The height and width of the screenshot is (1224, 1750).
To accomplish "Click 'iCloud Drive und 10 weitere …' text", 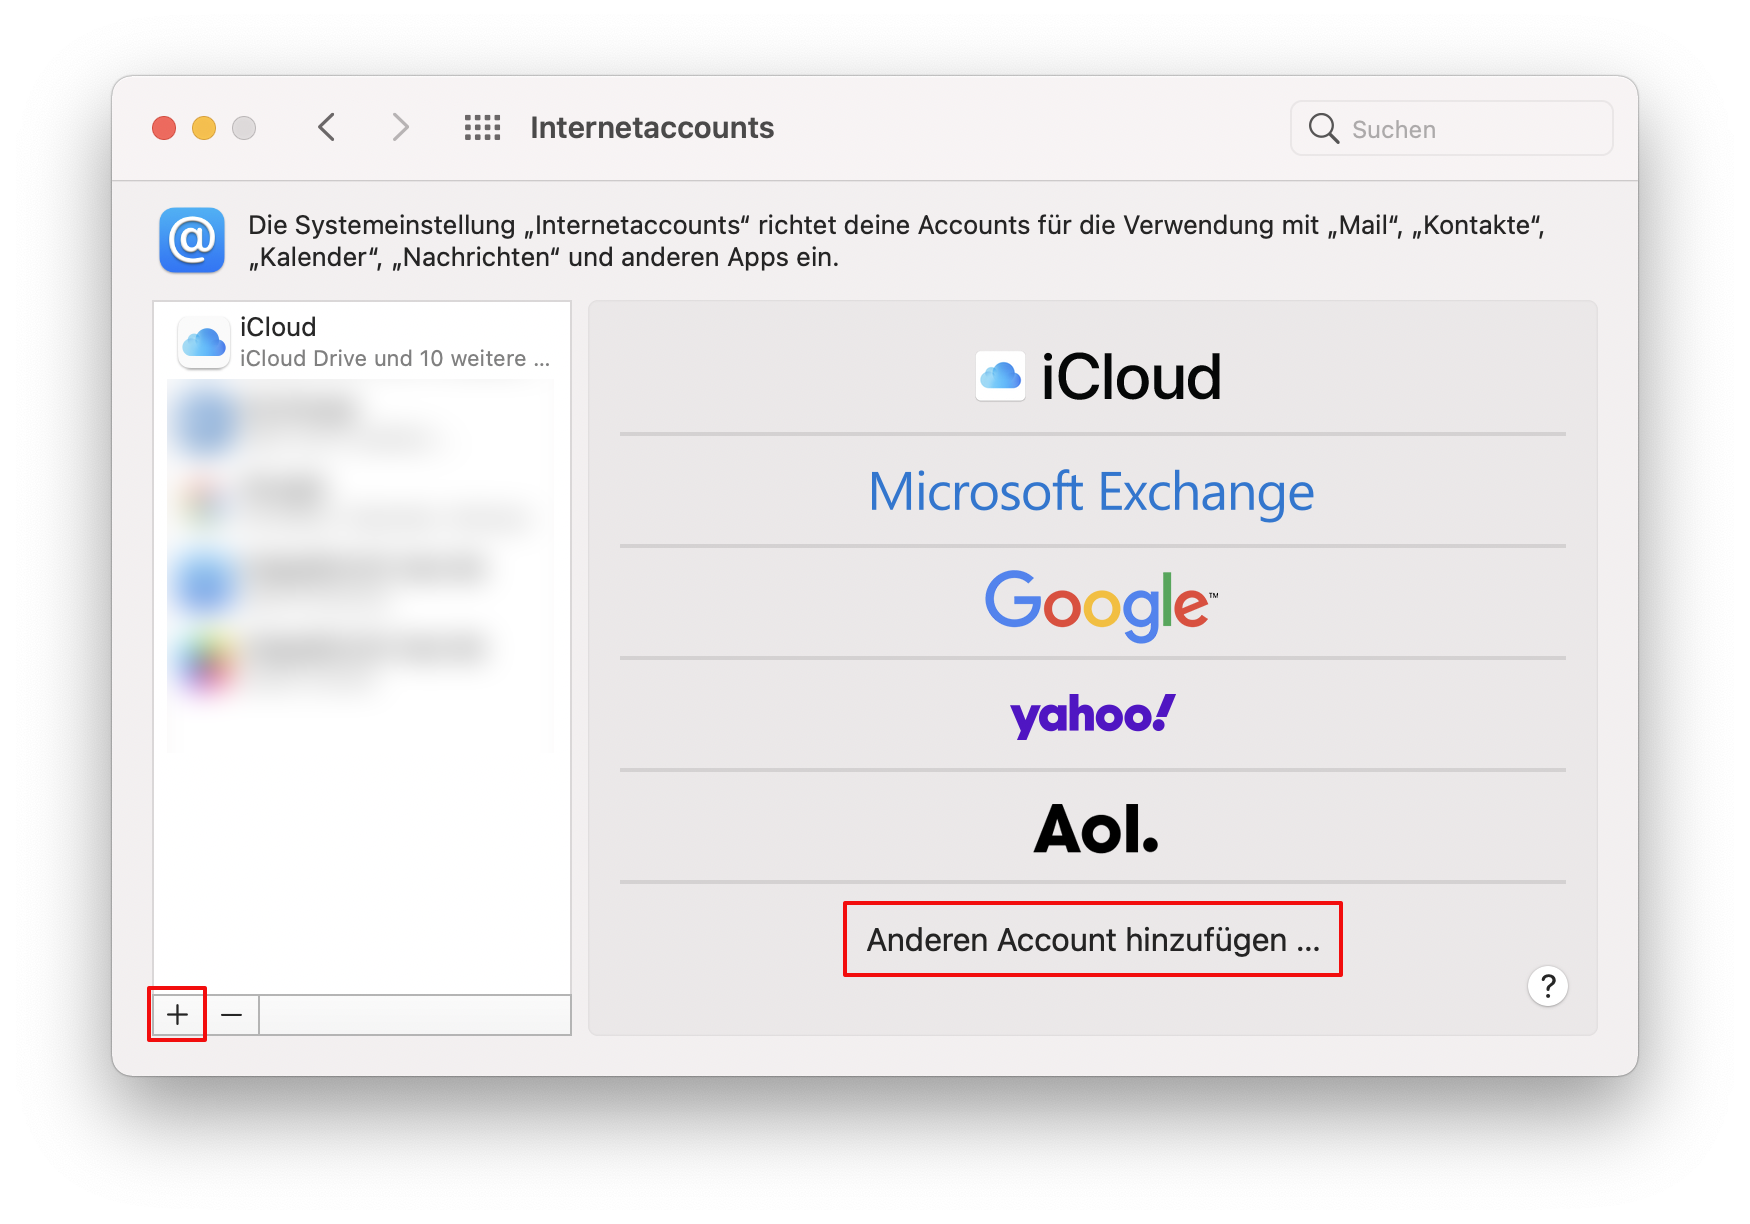I will point(395,358).
